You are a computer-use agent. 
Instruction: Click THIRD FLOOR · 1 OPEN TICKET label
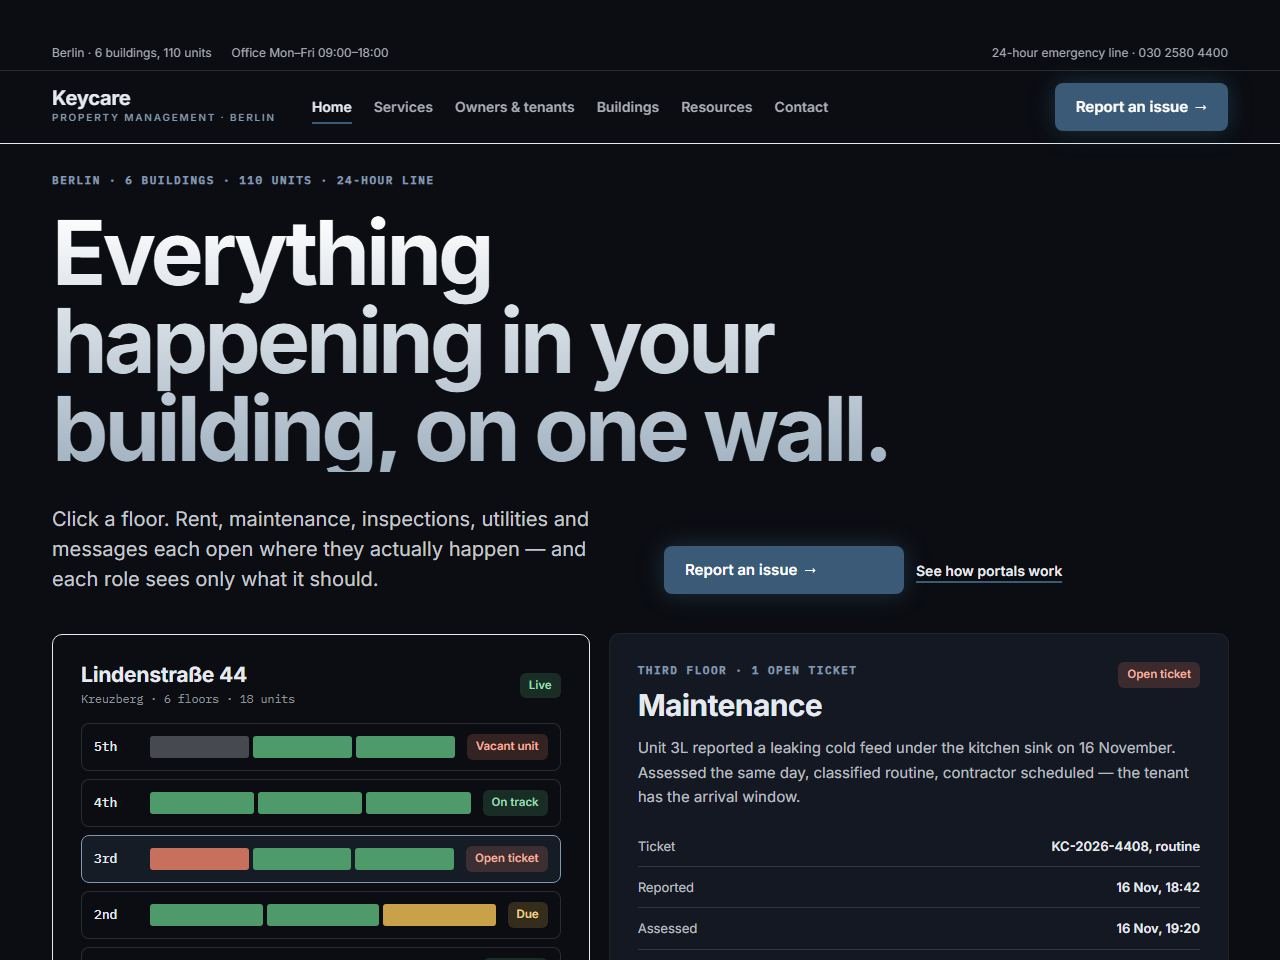(x=747, y=671)
